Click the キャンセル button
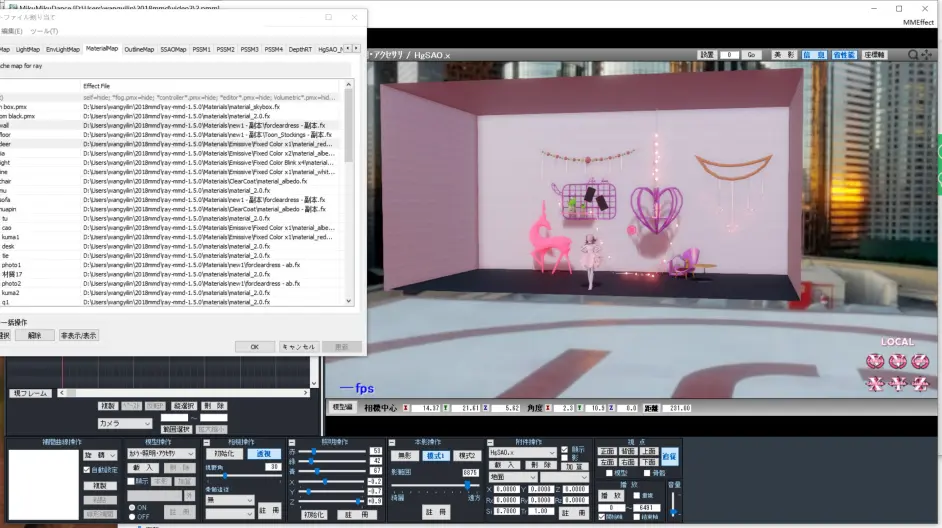This screenshot has width=942, height=528. click(299, 347)
